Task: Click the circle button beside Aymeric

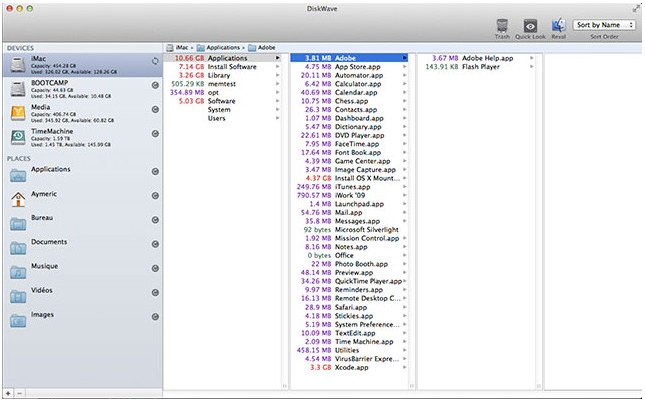Action: 155,196
